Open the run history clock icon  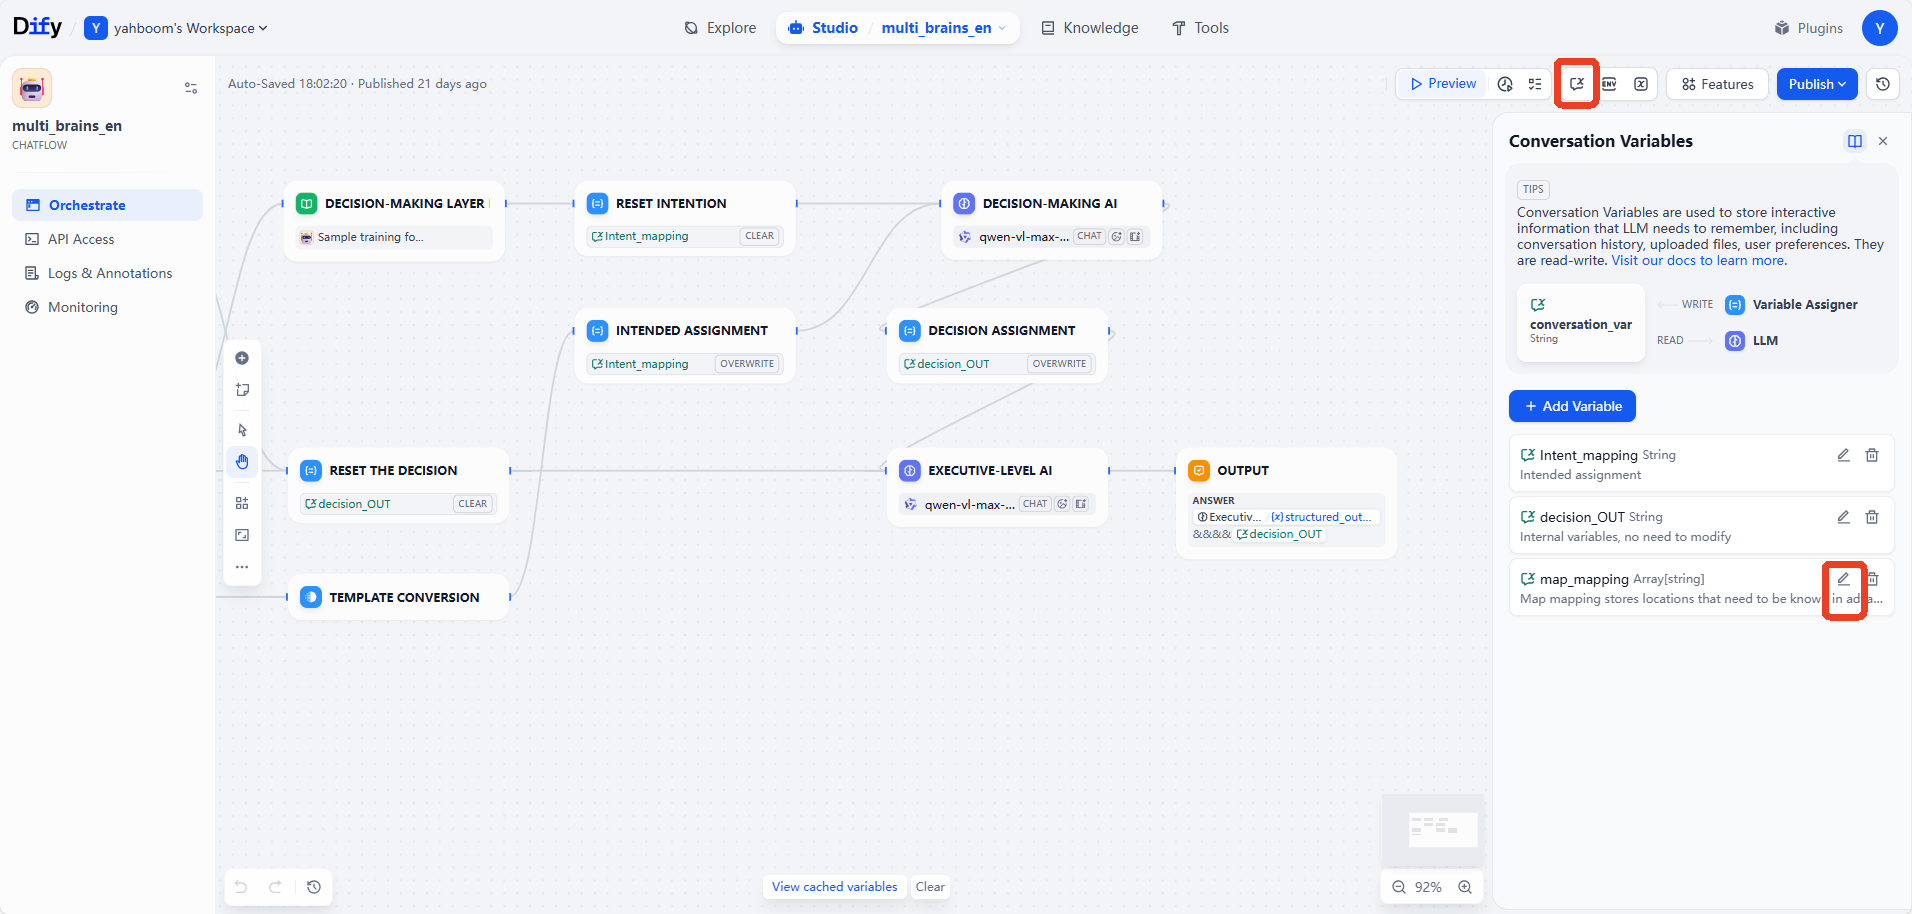pos(1505,84)
